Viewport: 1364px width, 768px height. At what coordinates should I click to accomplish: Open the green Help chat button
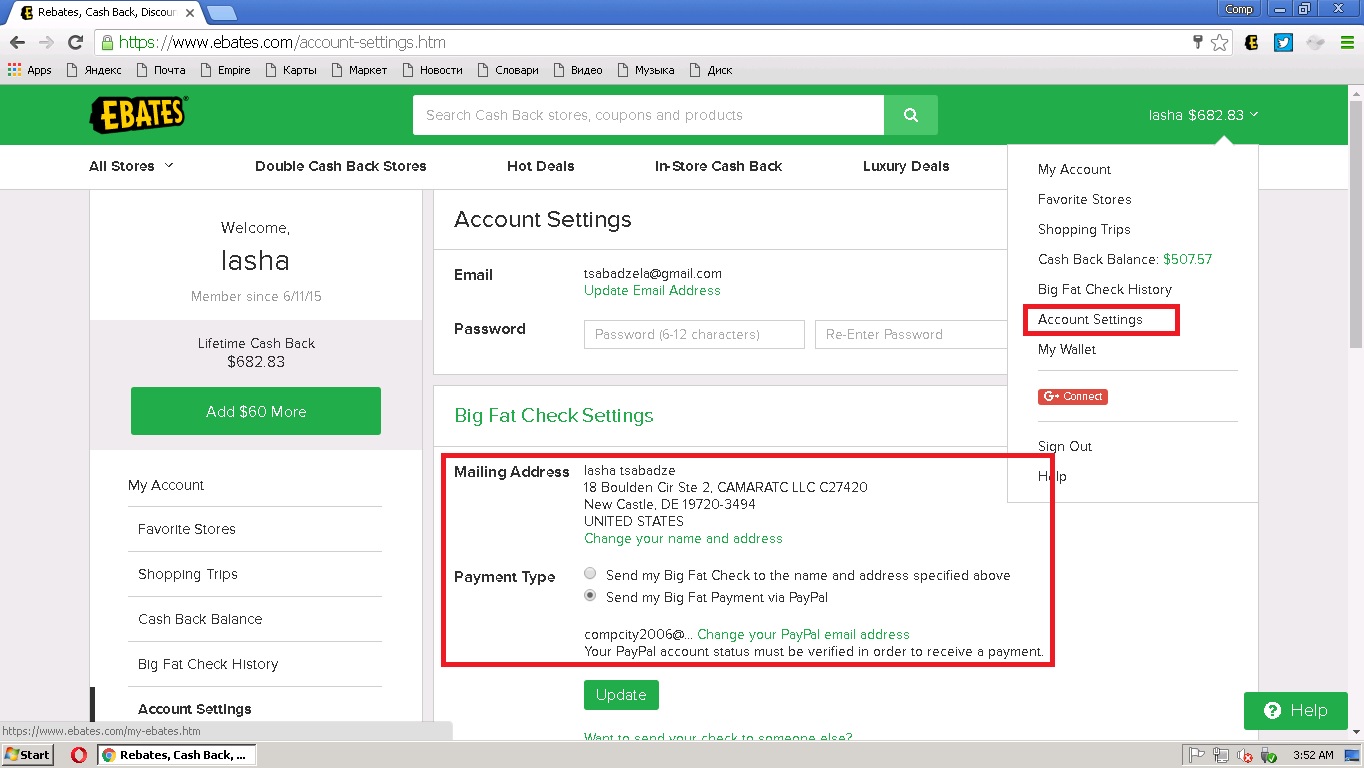click(1298, 710)
